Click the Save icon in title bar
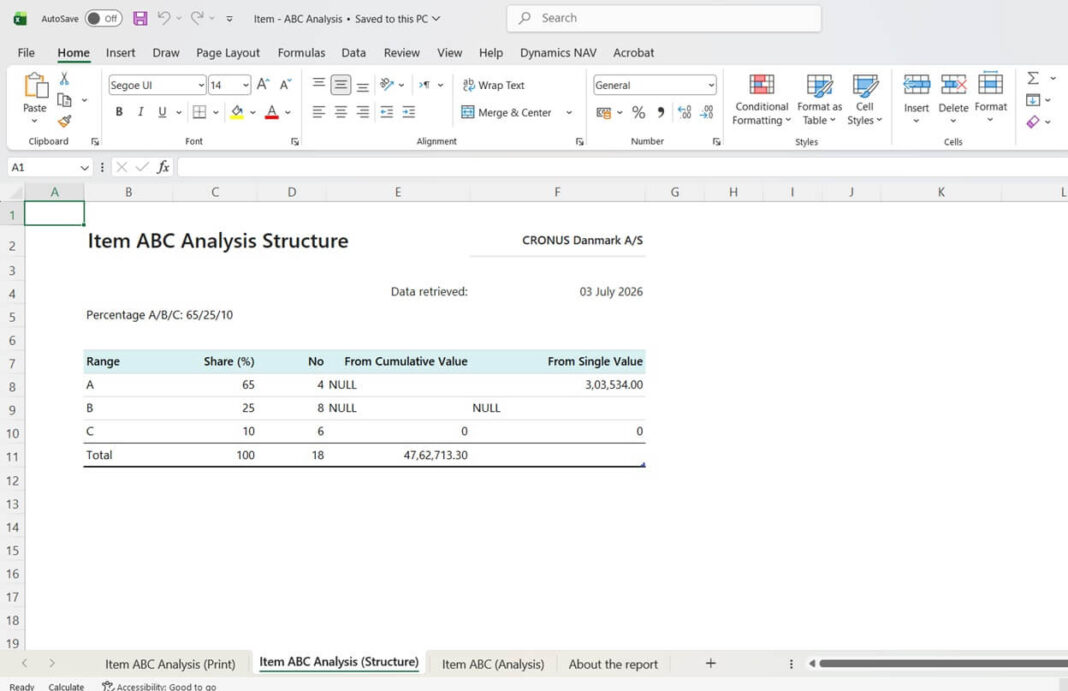 click(x=140, y=18)
